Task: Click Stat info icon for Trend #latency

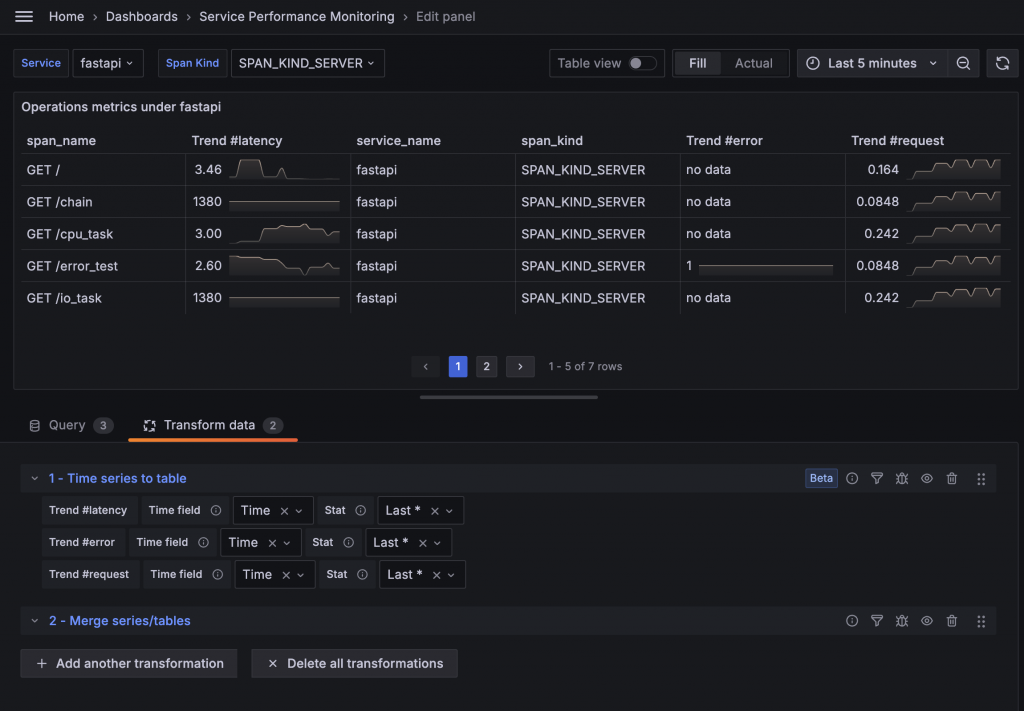Action: tap(360, 511)
